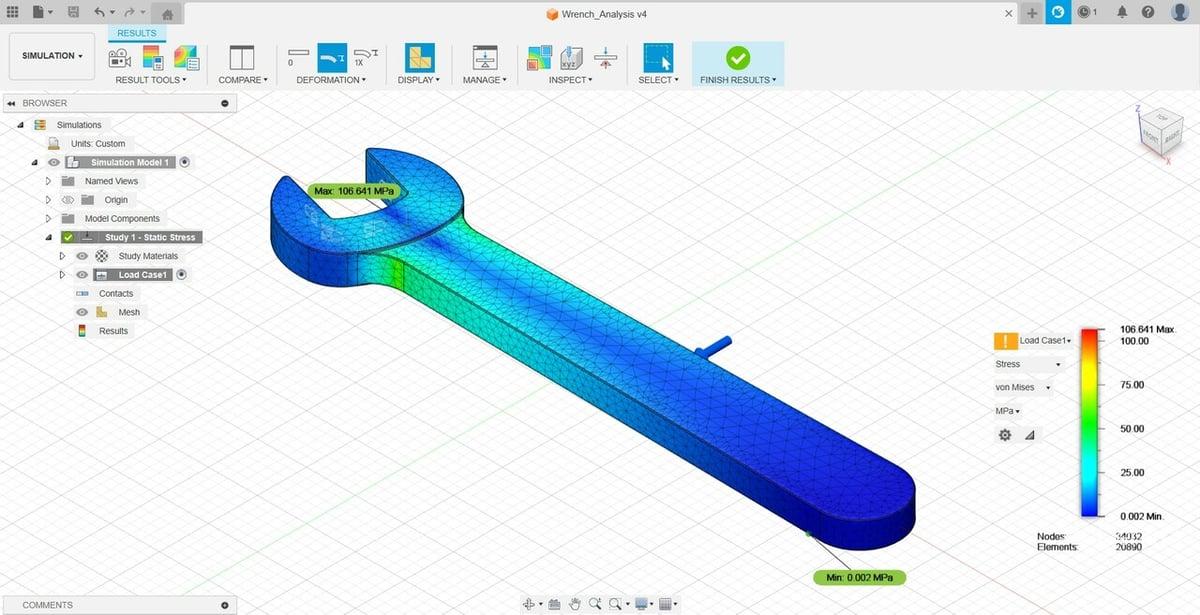The width and height of the screenshot is (1200, 615).
Task: Choose the Undeformed deformation scale icon
Action: 298,57
